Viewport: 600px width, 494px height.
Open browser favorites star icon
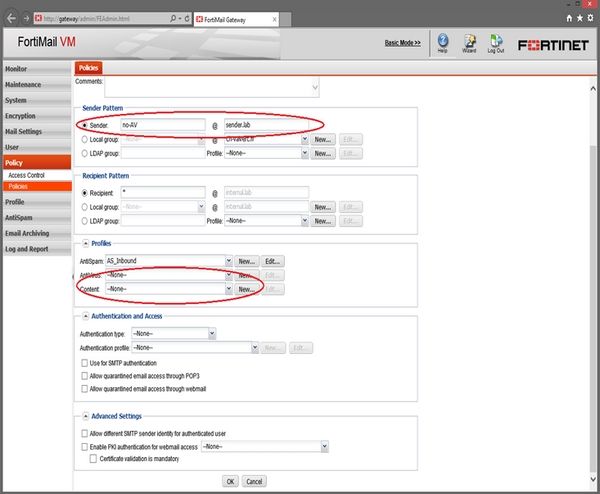pyautogui.click(x=580, y=18)
